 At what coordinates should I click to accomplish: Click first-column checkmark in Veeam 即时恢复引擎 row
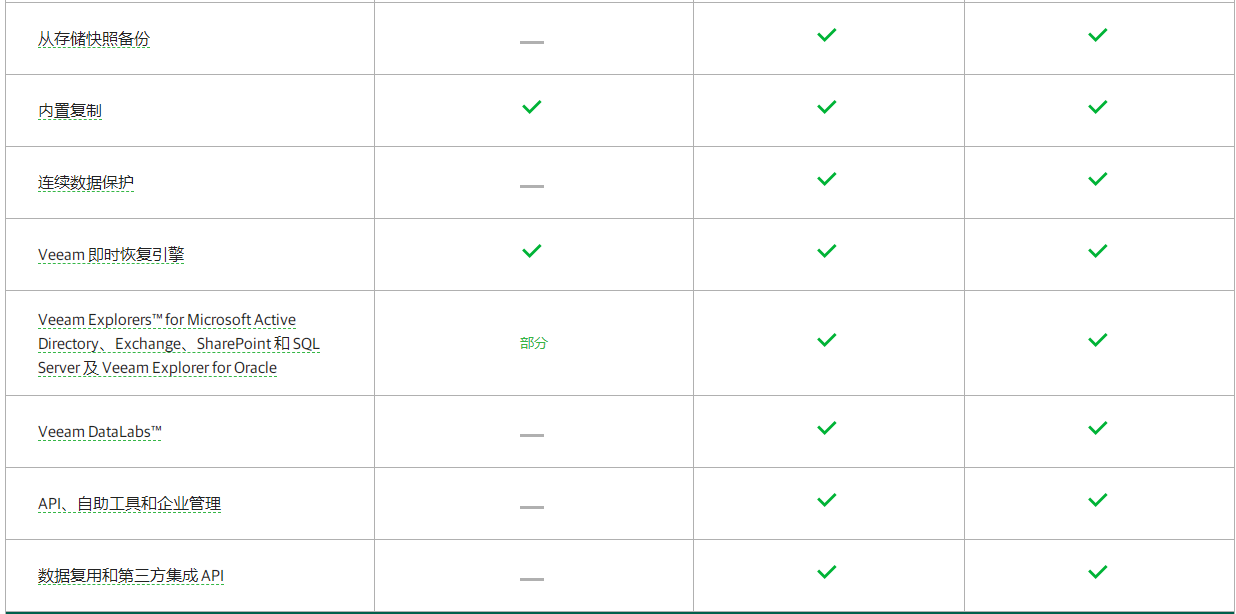click(x=532, y=251)
